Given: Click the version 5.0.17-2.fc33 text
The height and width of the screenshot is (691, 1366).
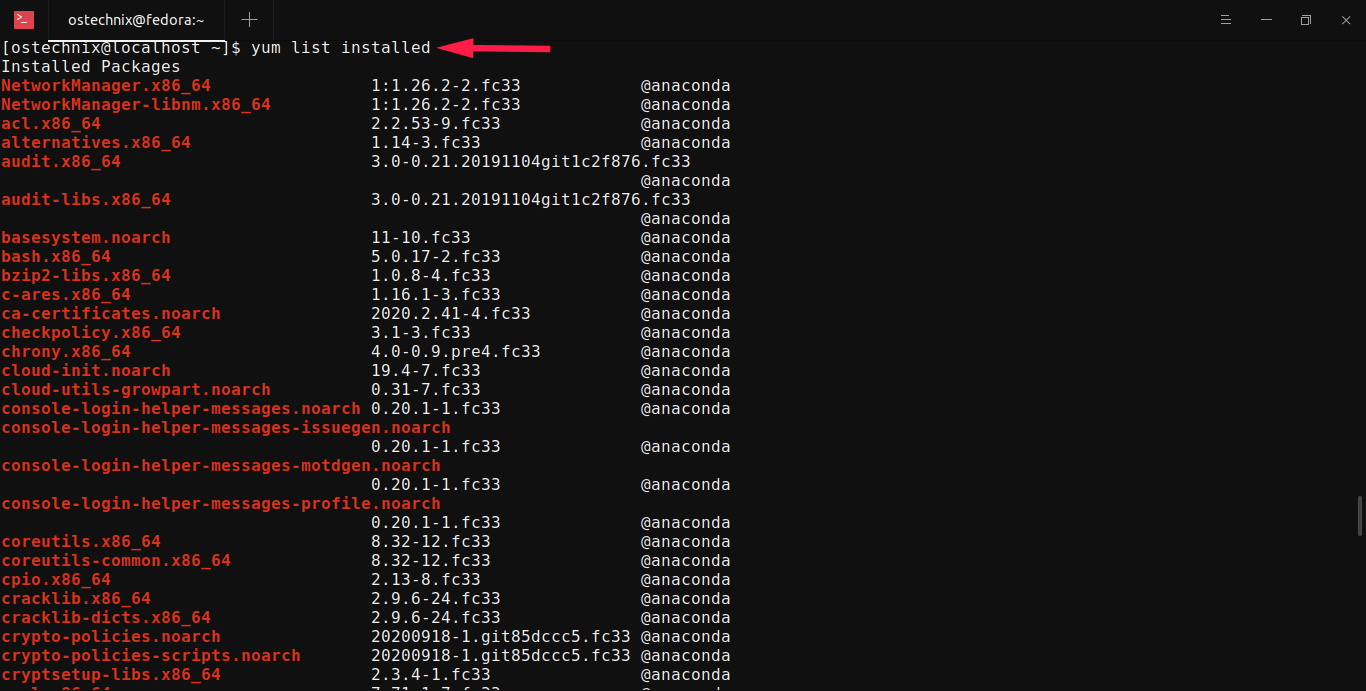Looking at the screenshot, I should 434,256.
